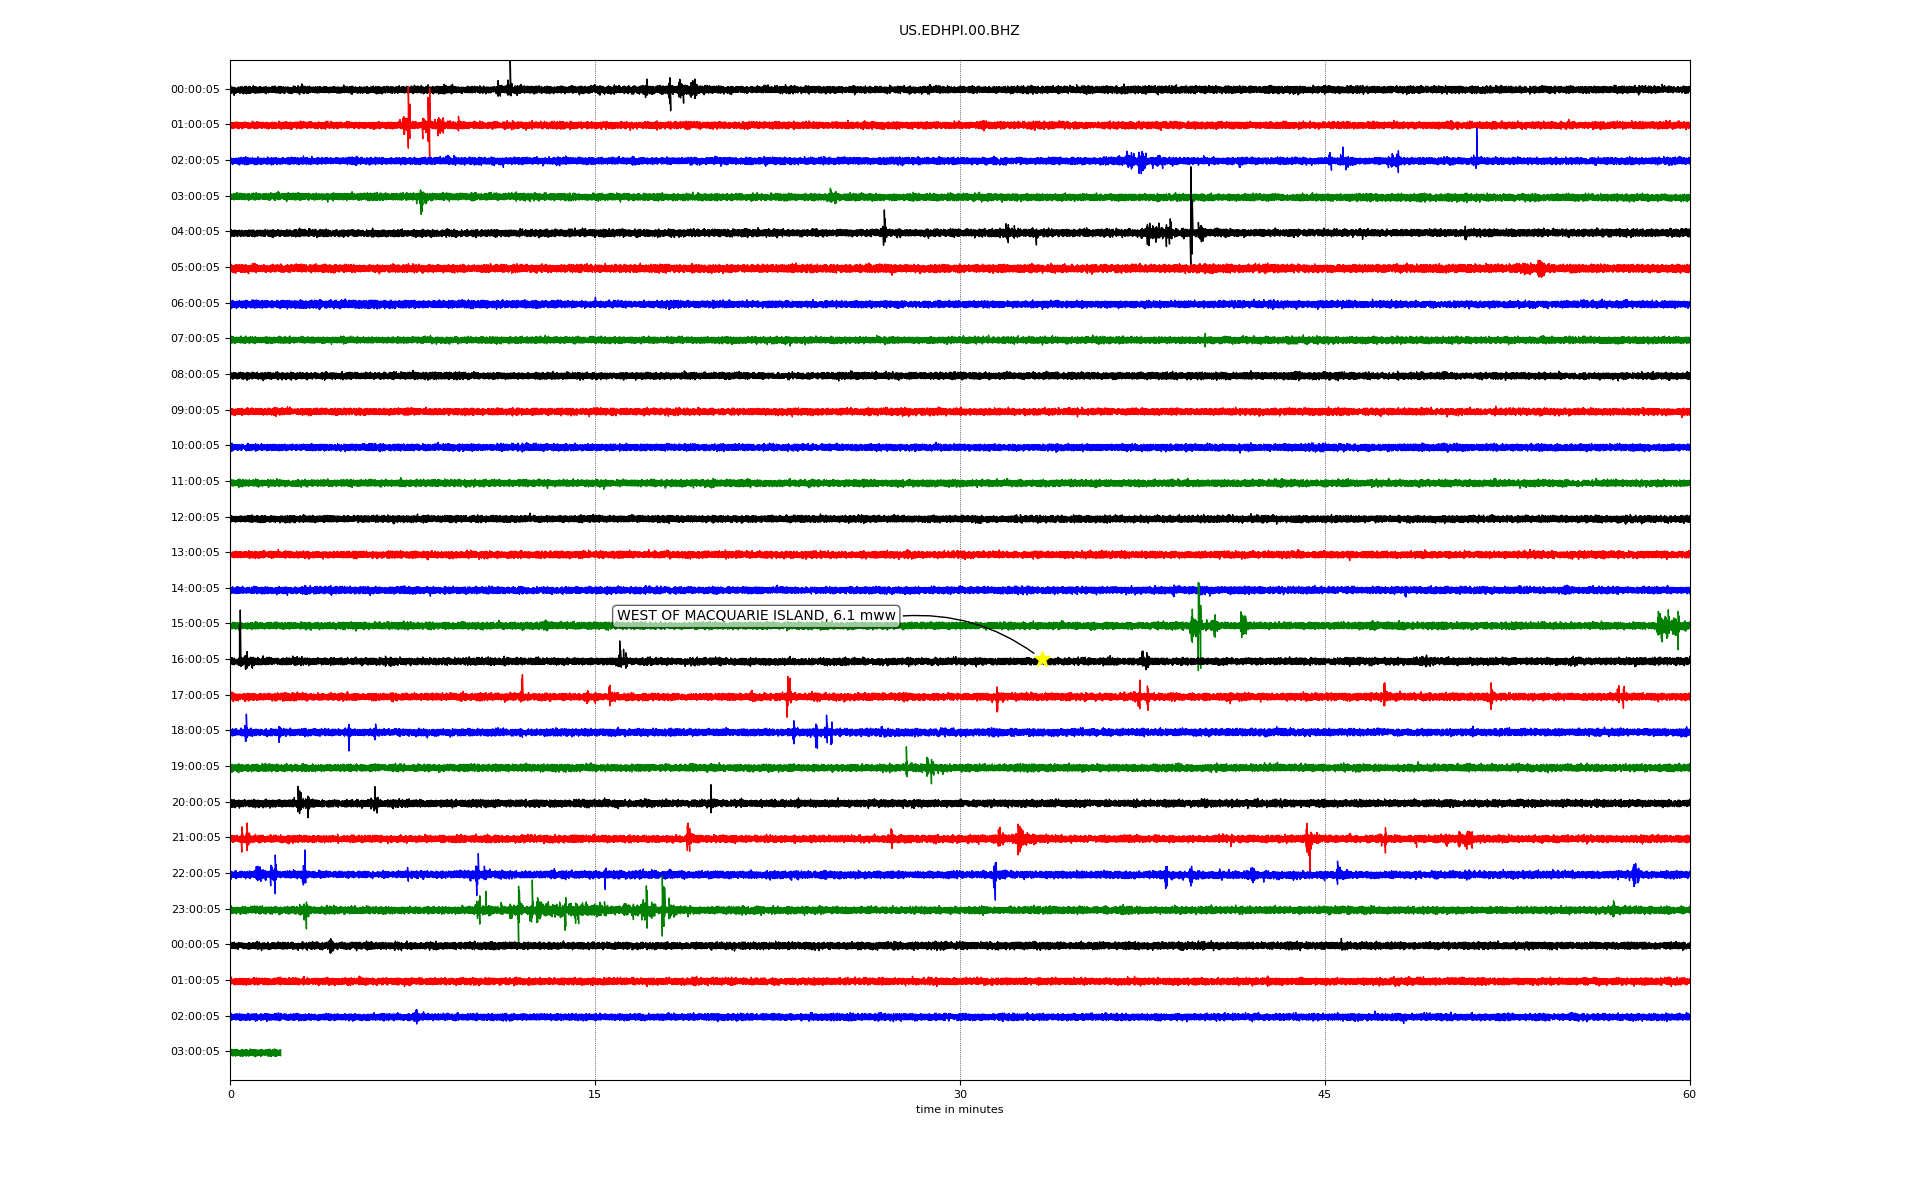The width and height of the screenshot is (1920, 1200).
Task: Click the 10:00:05 trace time label
Action: point(195,446)
